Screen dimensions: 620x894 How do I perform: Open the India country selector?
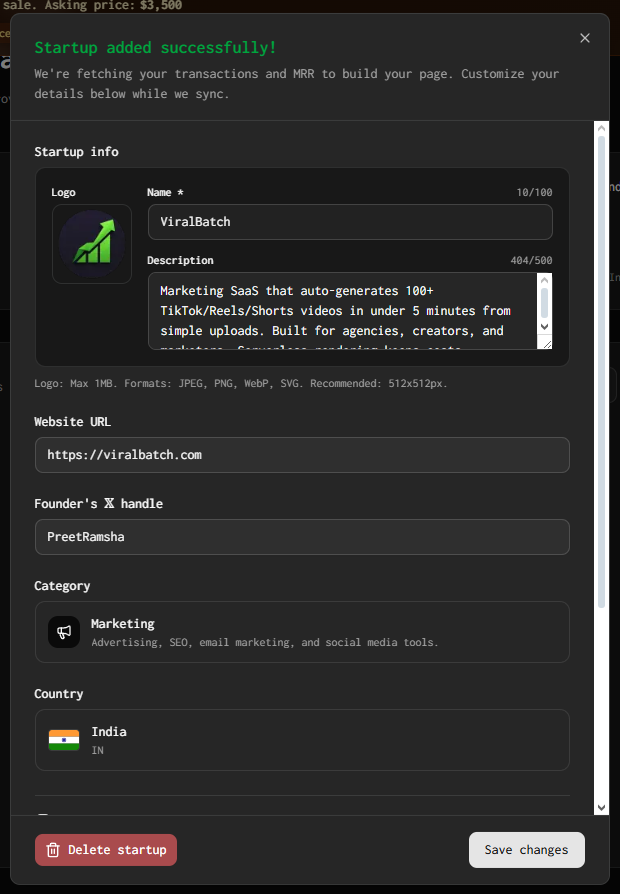[302, 740]
